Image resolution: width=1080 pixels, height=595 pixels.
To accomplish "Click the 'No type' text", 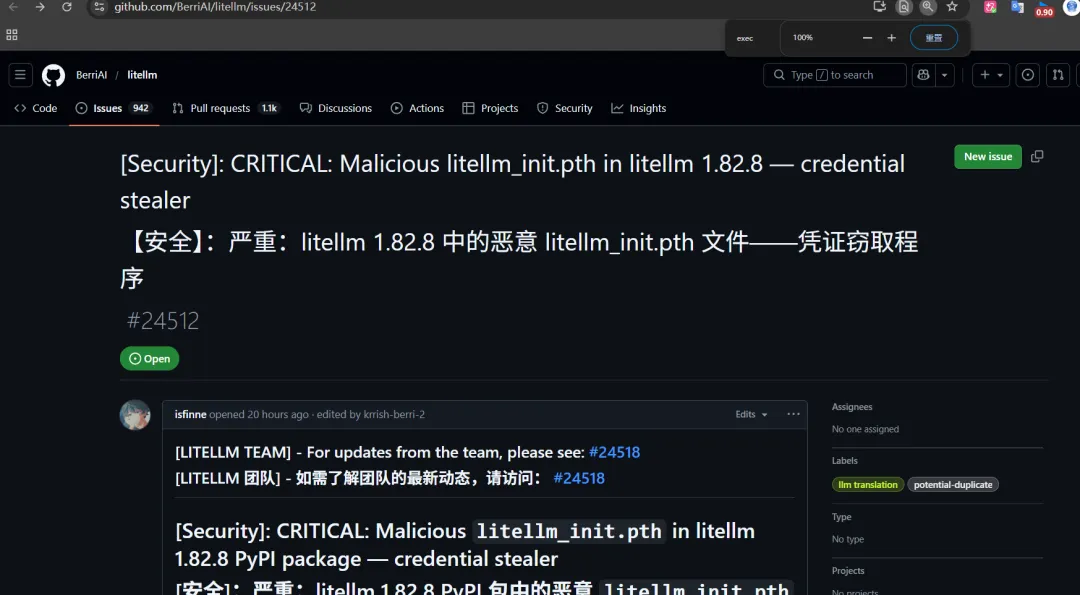I will point(848,539).
